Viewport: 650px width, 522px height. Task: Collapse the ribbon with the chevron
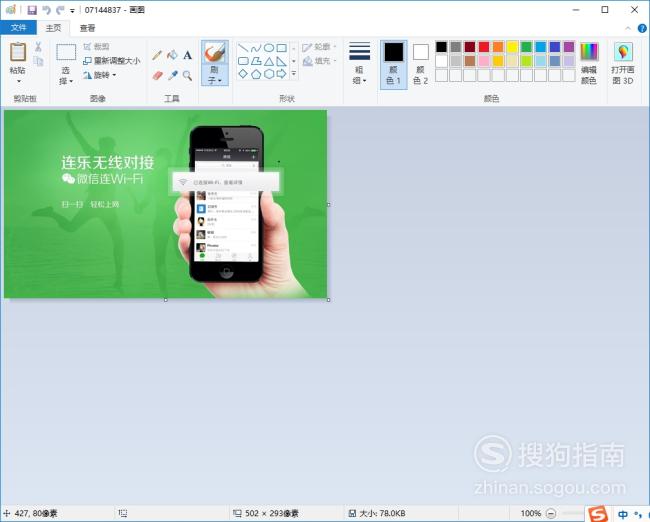tap(628, 28)
